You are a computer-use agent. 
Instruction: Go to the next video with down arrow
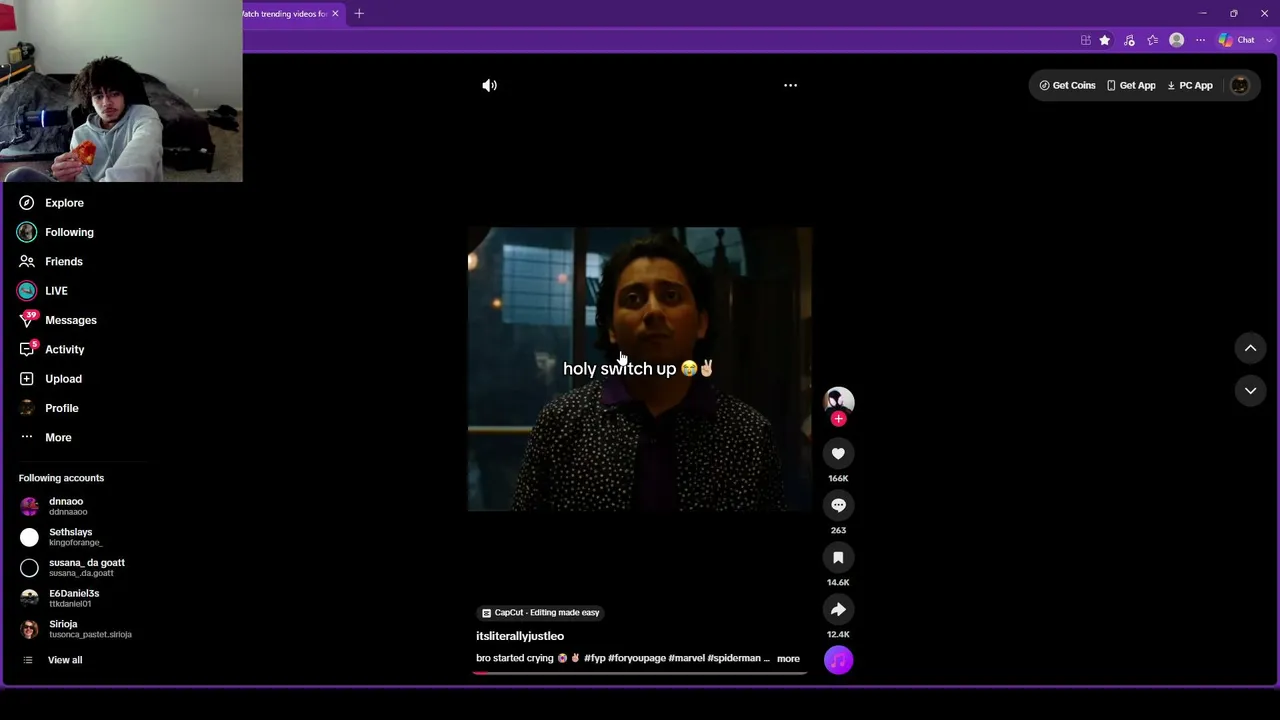(x=1250, y=391)
